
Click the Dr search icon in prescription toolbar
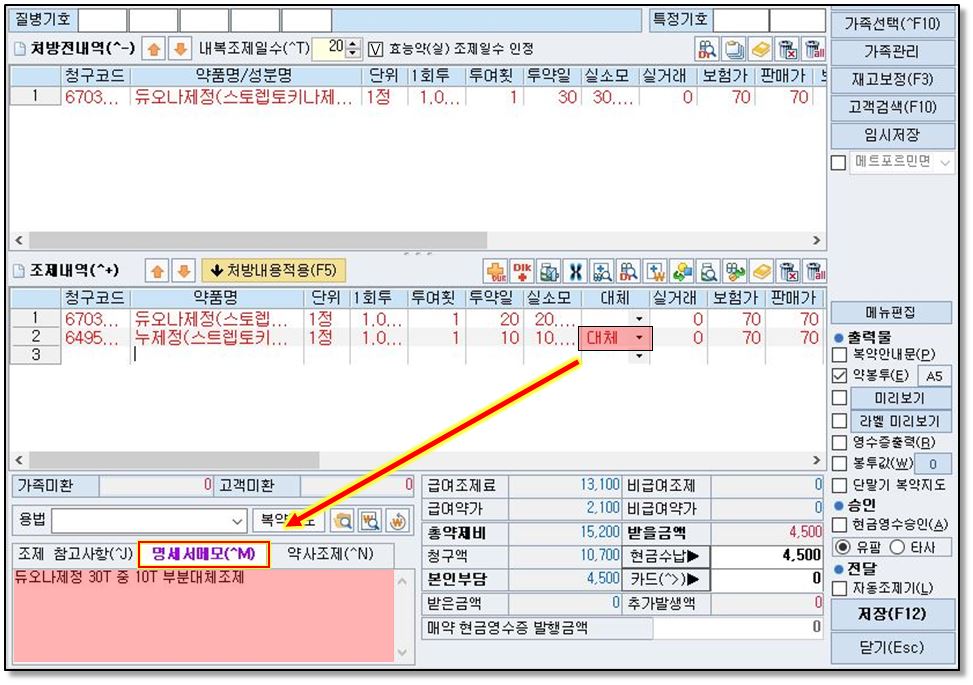tap(708, 49)
